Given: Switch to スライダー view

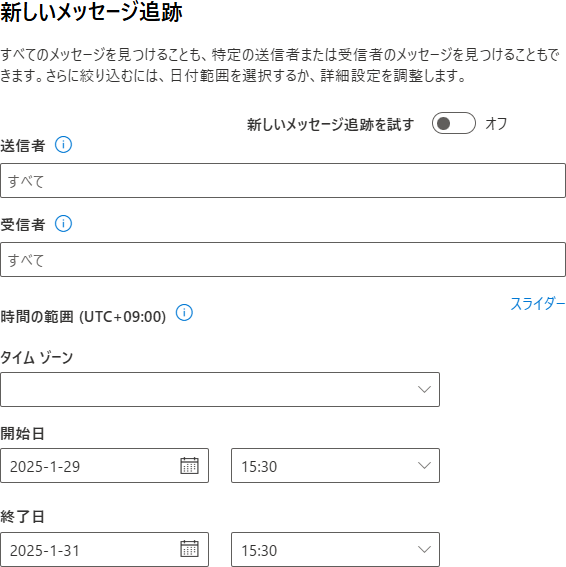Looking at the screenshot, I should (x=538, y=303).
